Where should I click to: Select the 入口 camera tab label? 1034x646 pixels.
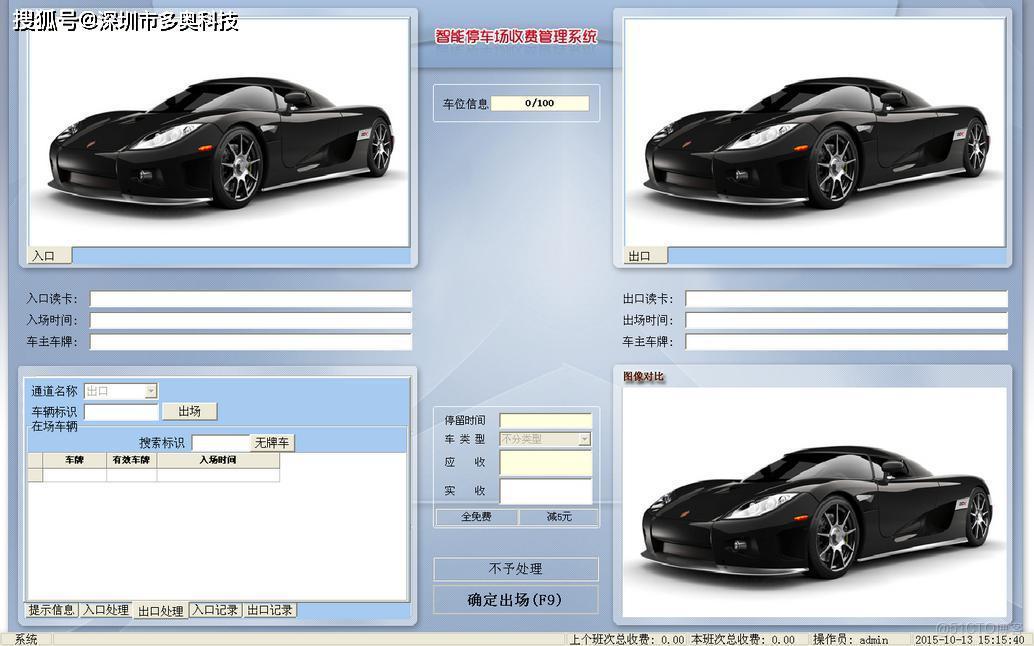coord(44,256)
